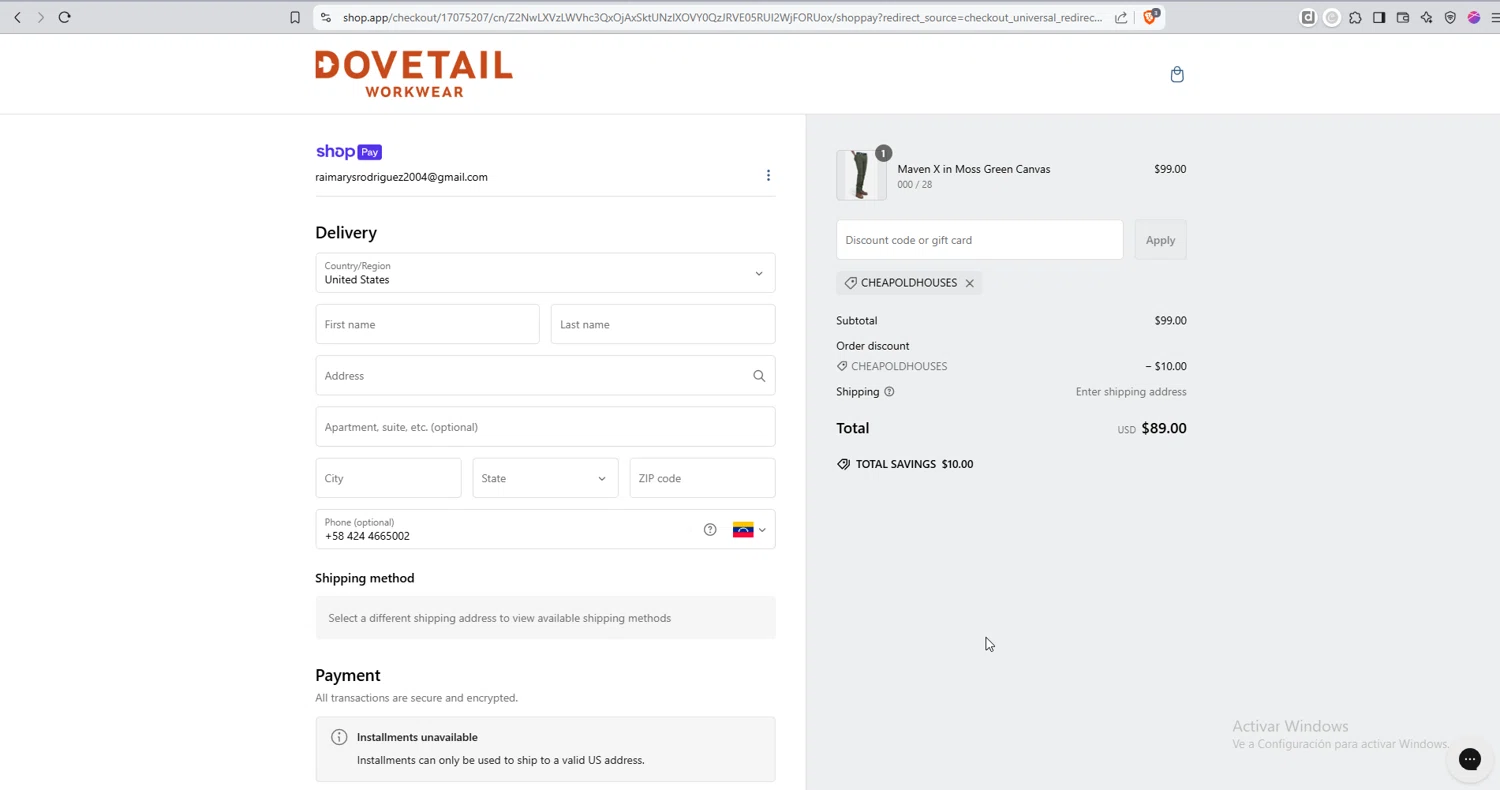Remove the CHEAPOLDHOUSES discount code tag
1500x790 pixels.
[x=969, y=283]
